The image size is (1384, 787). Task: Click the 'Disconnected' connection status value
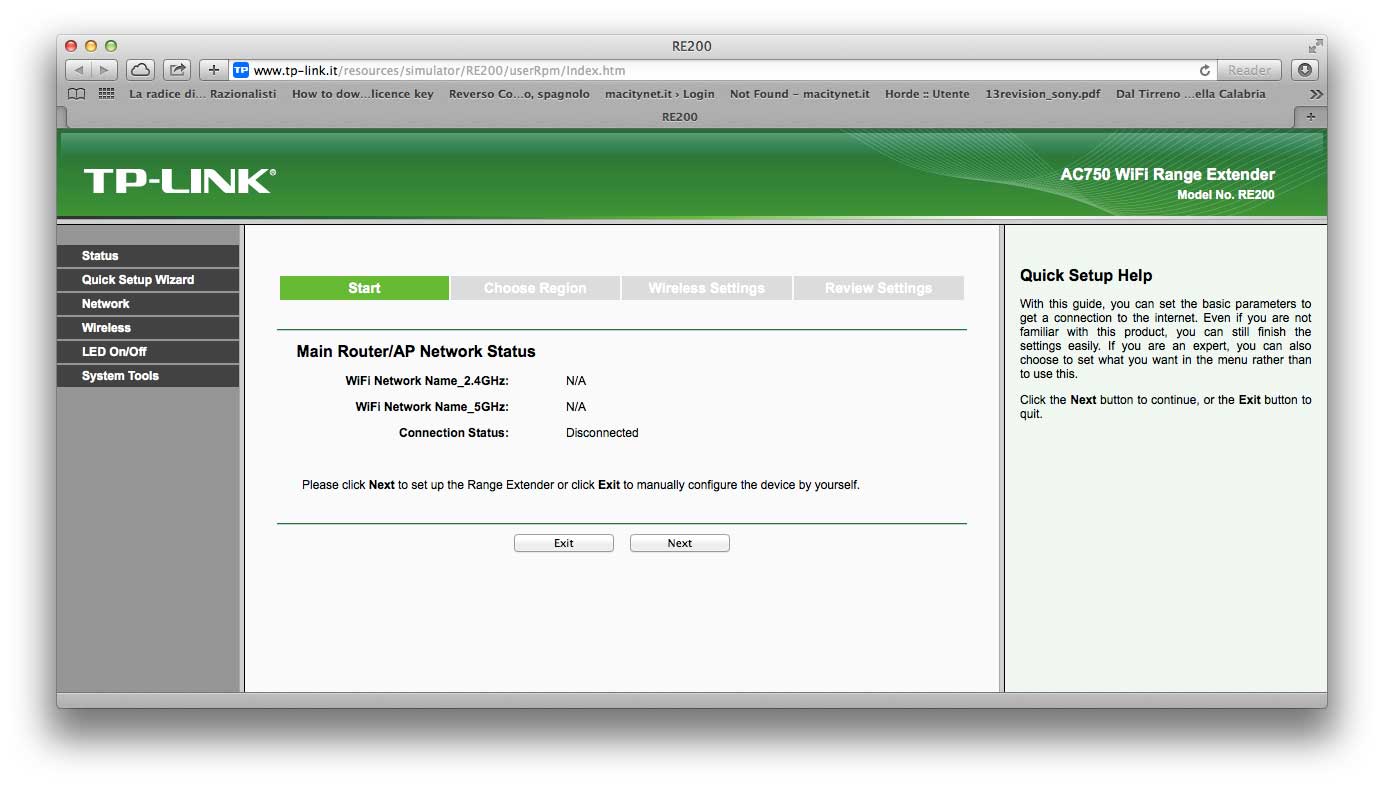pyautogui.click(x=602, y=433)
